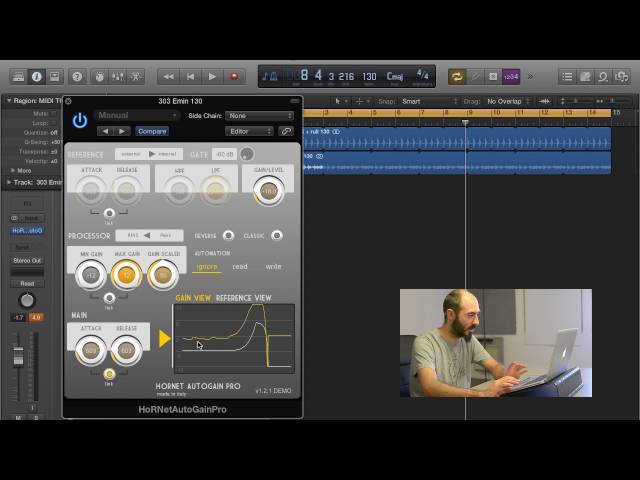Open the Mixer faders button
640x480 pixels.
[118, 76]
